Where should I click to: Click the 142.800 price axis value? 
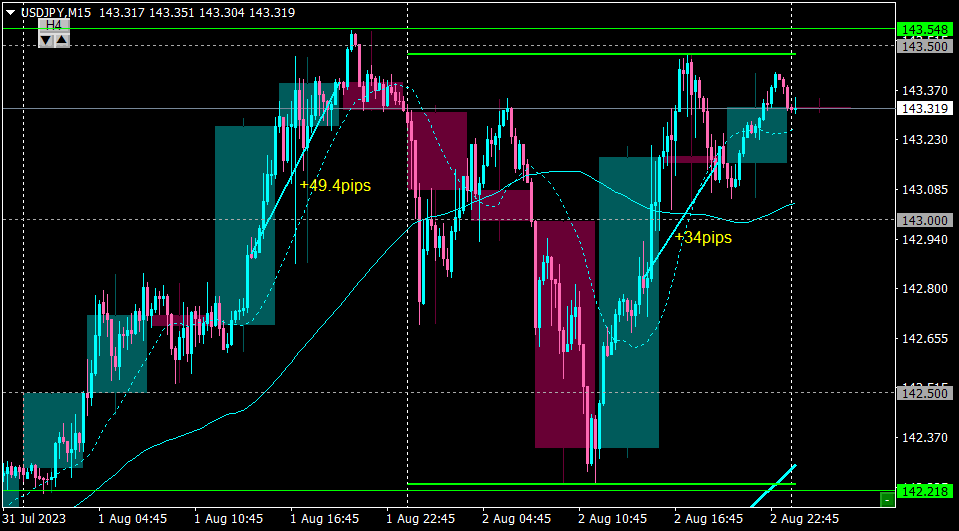point(925,288)
